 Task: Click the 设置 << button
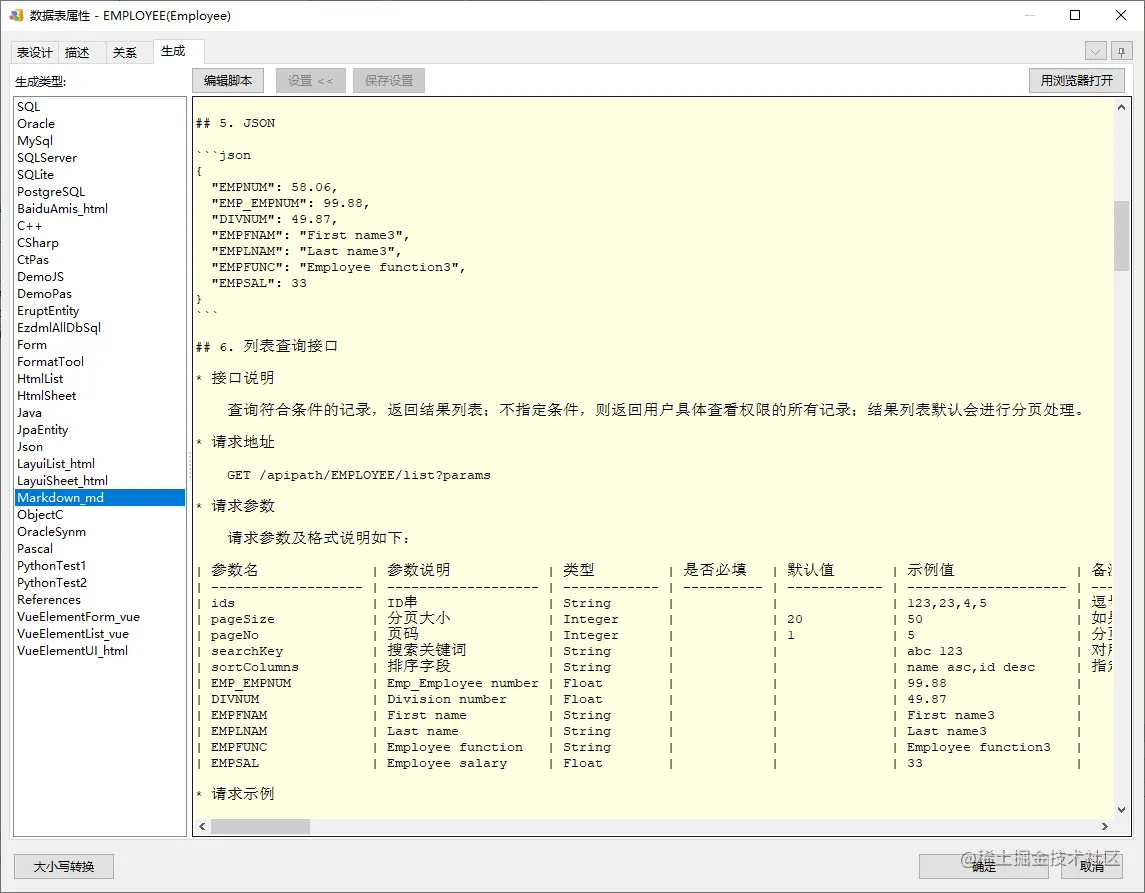click(310, 80)
